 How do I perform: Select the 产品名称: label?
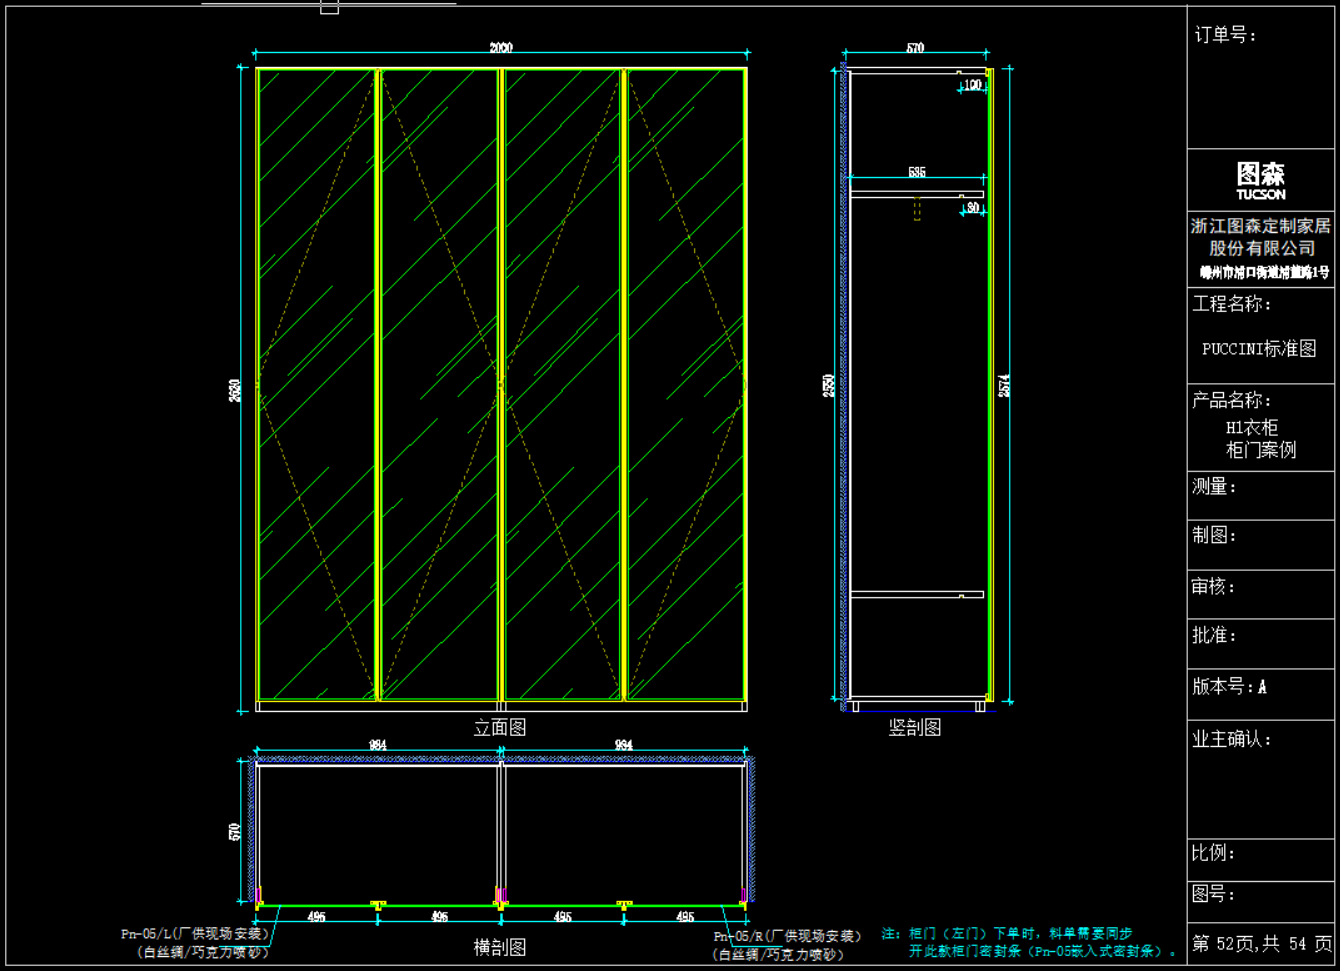1232,400
